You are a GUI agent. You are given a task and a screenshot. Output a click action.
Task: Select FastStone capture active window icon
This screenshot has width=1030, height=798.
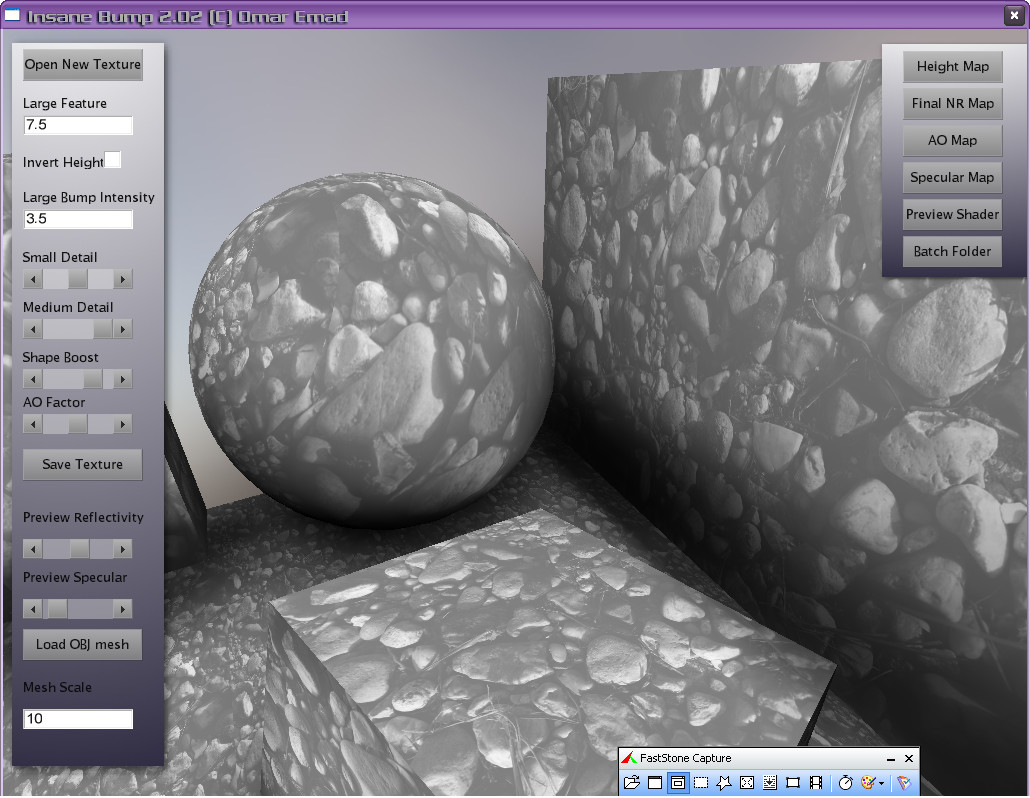pos(655,782)
